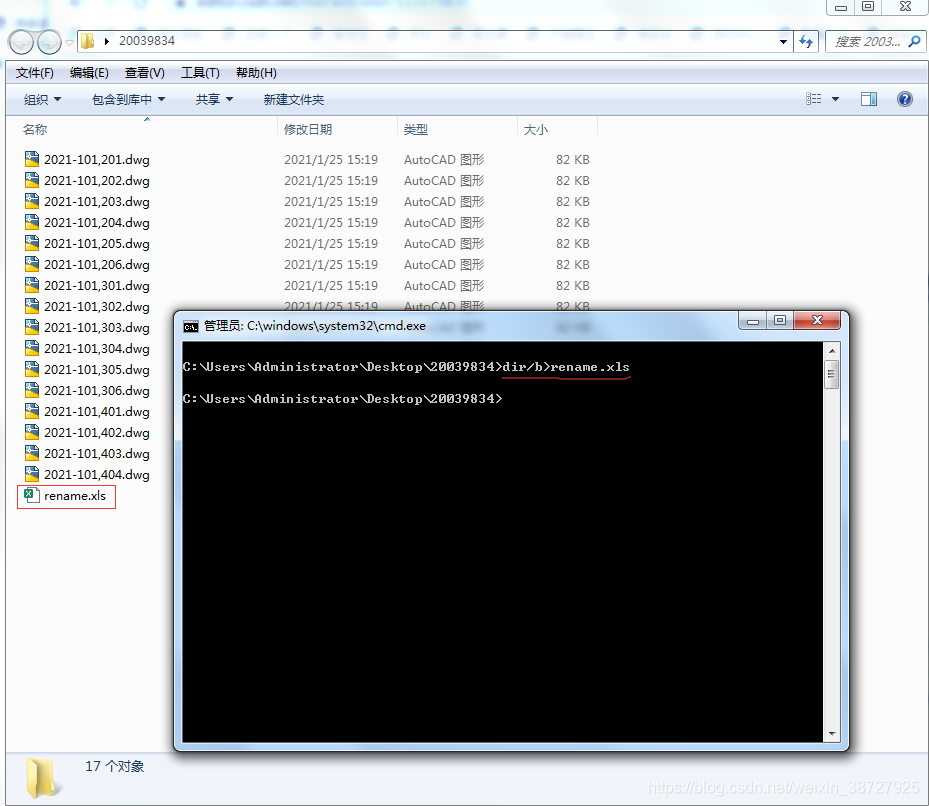Click the modified date of 2021-101,206.dwg
Image resolution: width=929 pixels, height=806 pixels.
click(x=331, y=264)
